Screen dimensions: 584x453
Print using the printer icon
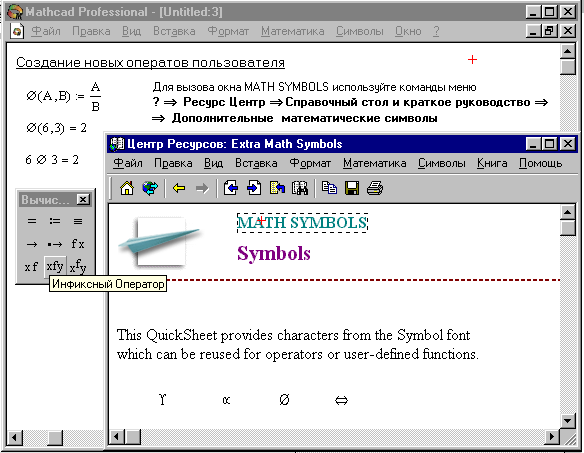375,188
